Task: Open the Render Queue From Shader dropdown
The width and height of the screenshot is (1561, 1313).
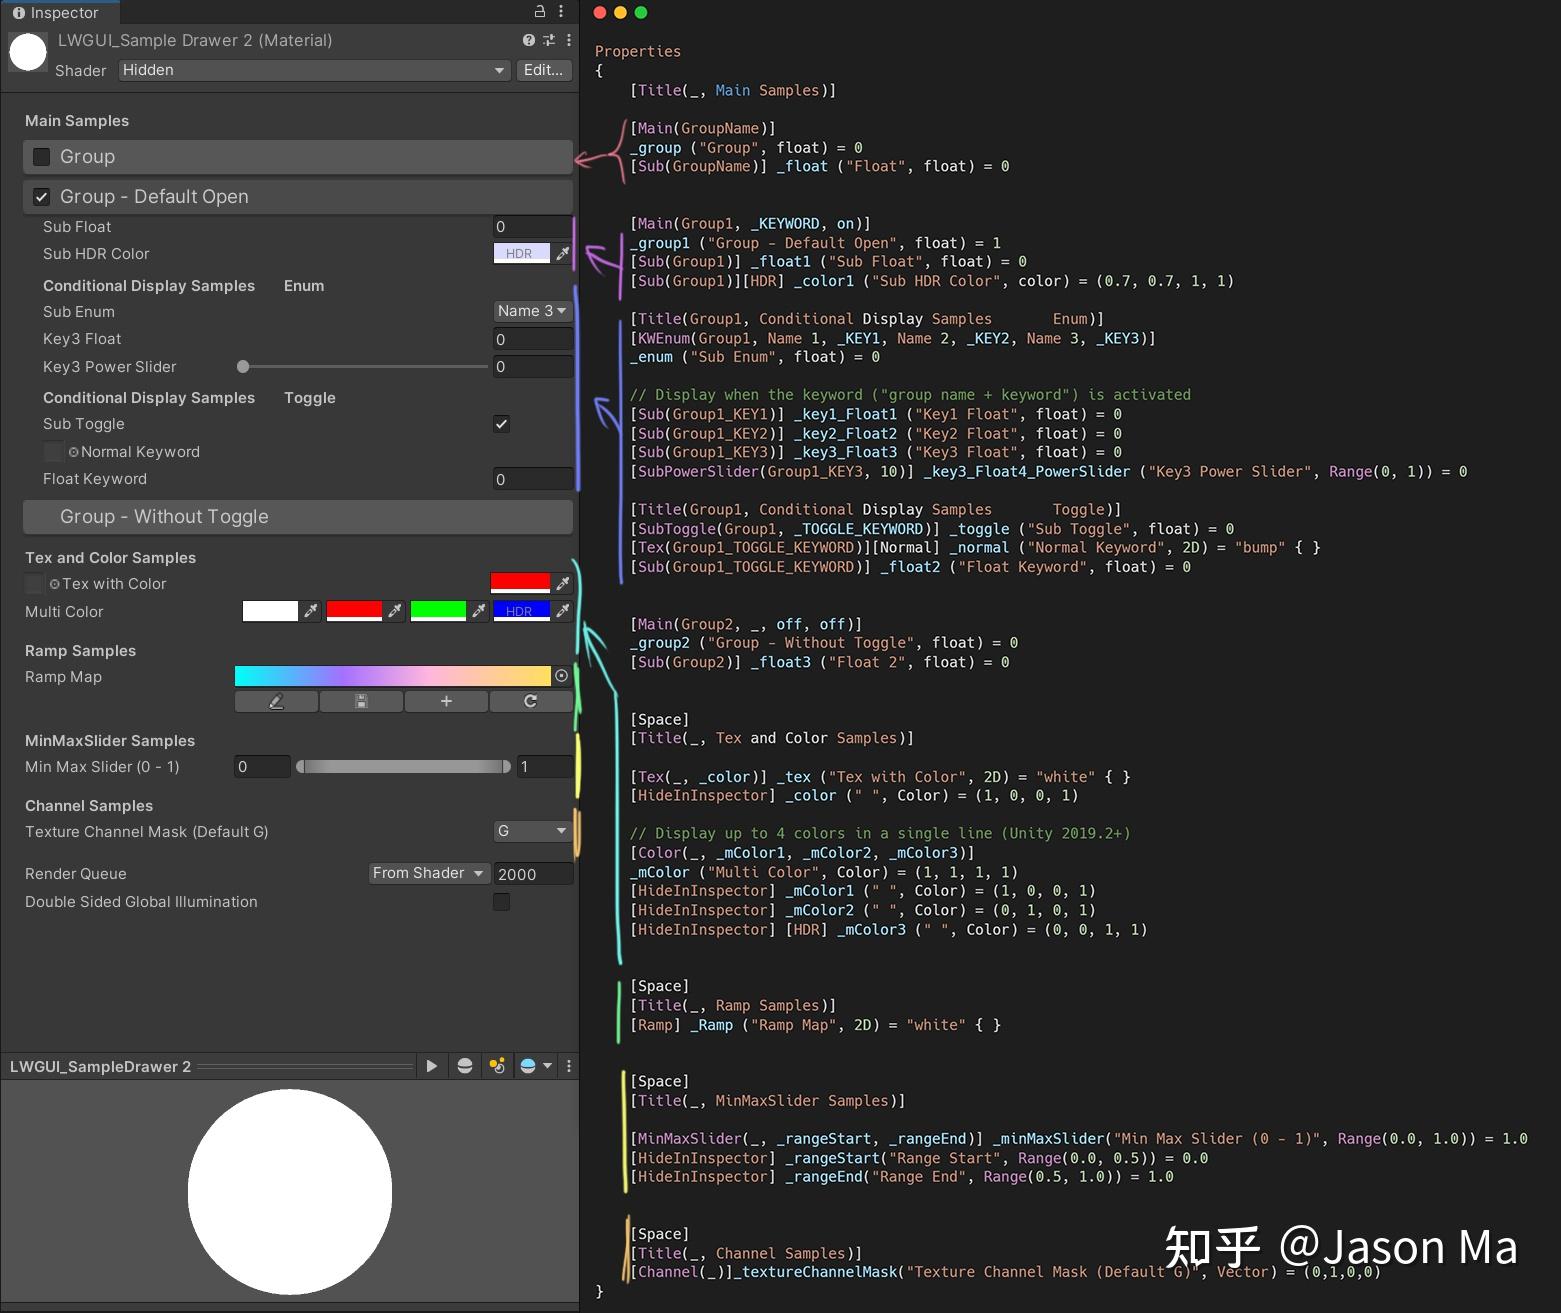Action: click(x=428, y=872)
